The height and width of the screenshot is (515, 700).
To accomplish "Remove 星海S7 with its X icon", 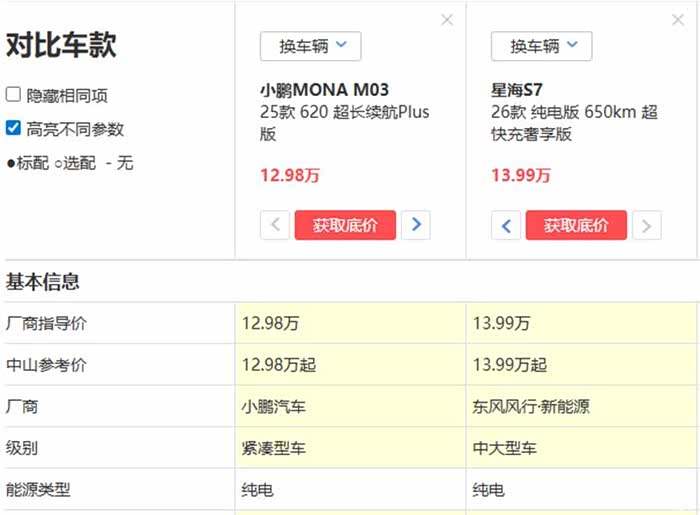I will (678, 20).
